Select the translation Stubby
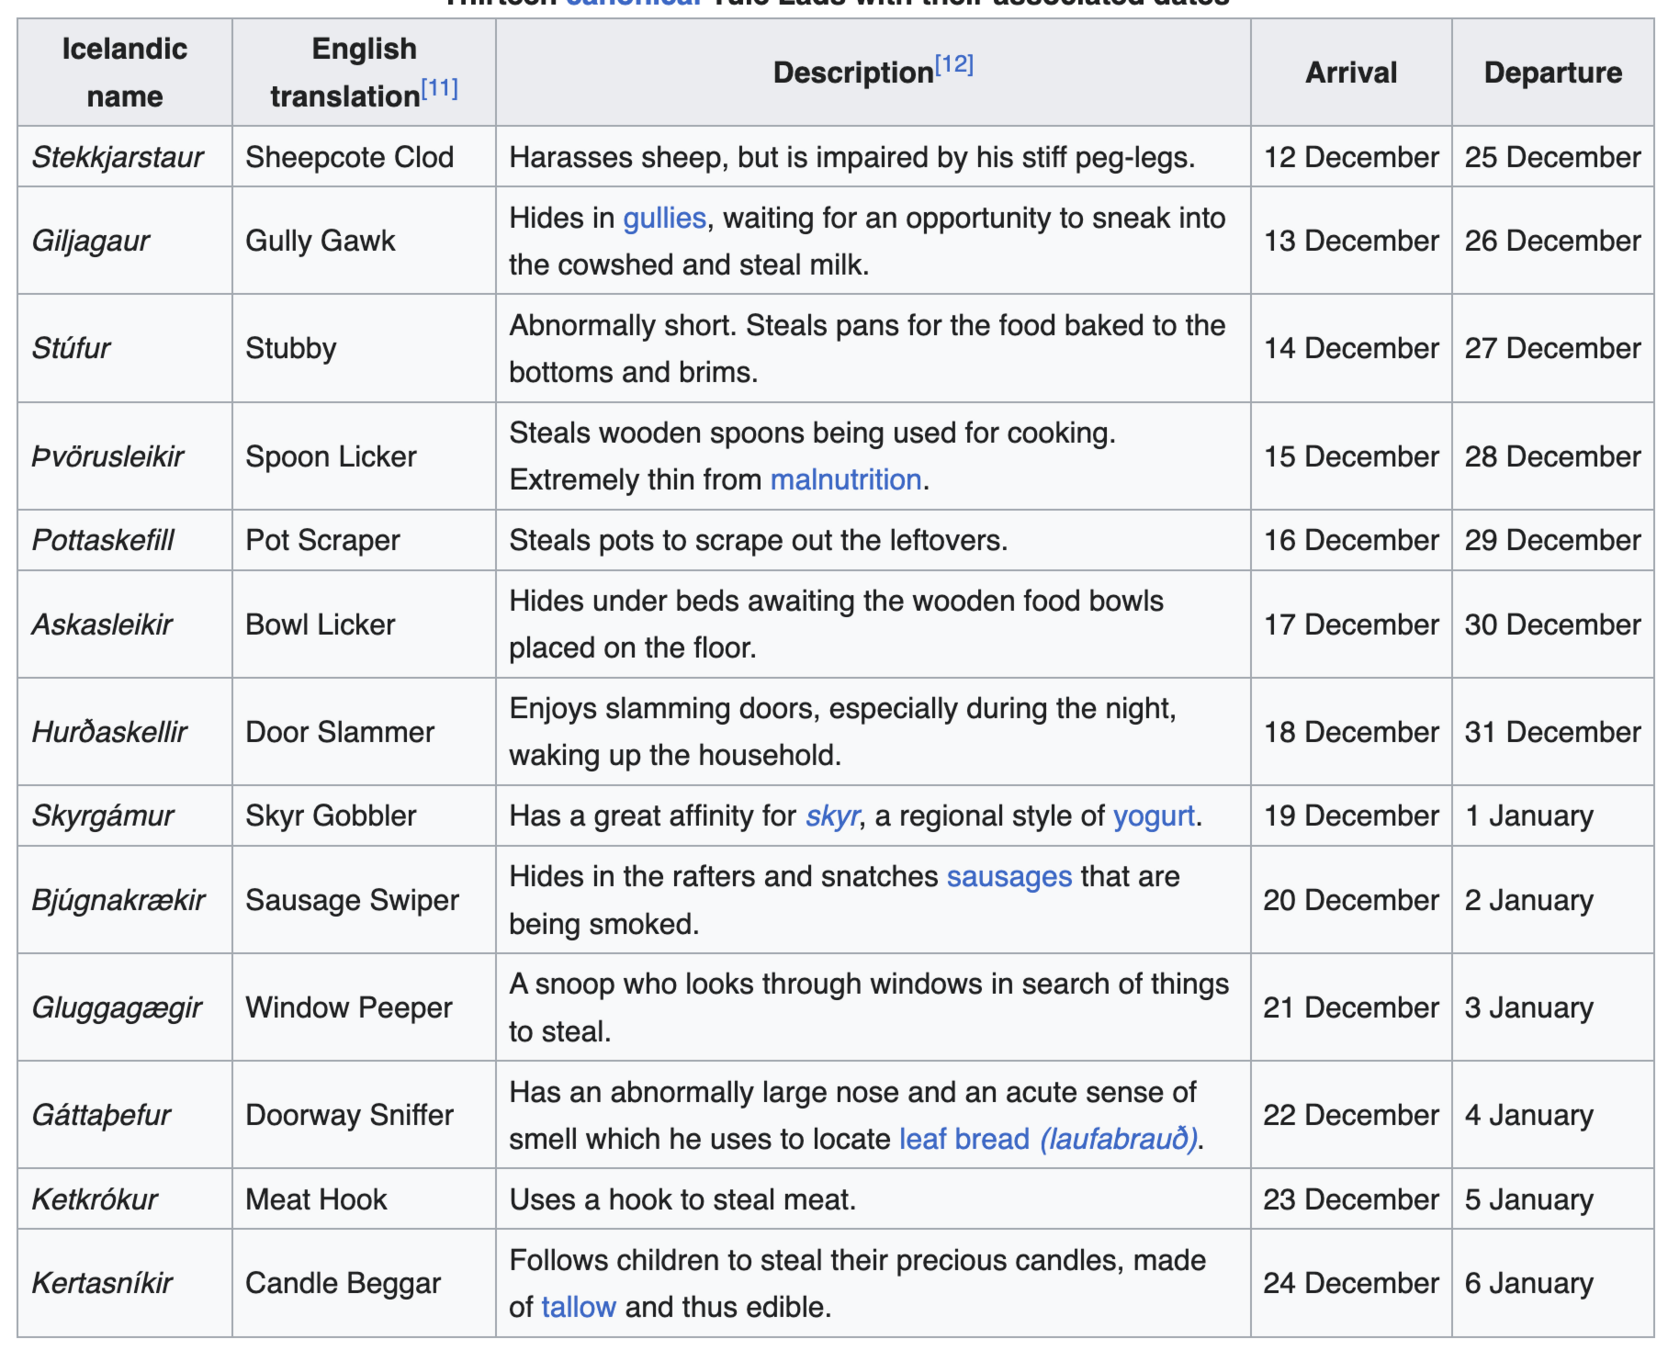The height and width of the screenshot is (1350, 1668). [290, 348]
